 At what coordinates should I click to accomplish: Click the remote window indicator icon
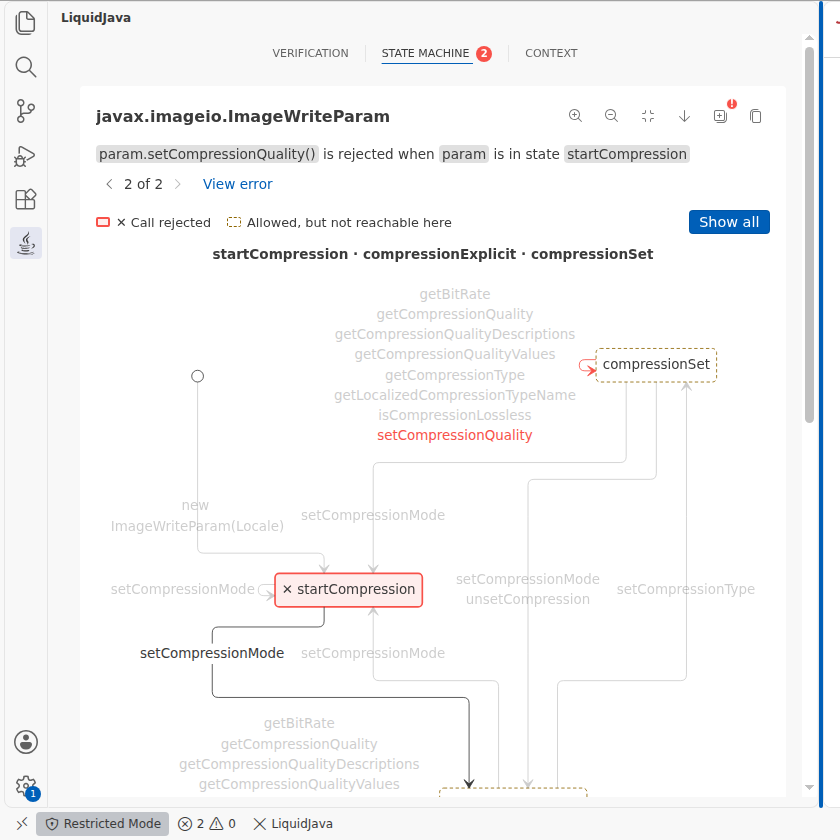(21, 823)
